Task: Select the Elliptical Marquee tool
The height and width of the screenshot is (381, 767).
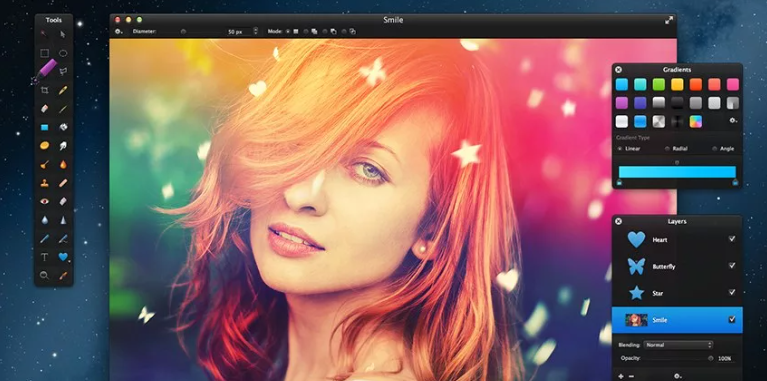Action: click(63, 53)
